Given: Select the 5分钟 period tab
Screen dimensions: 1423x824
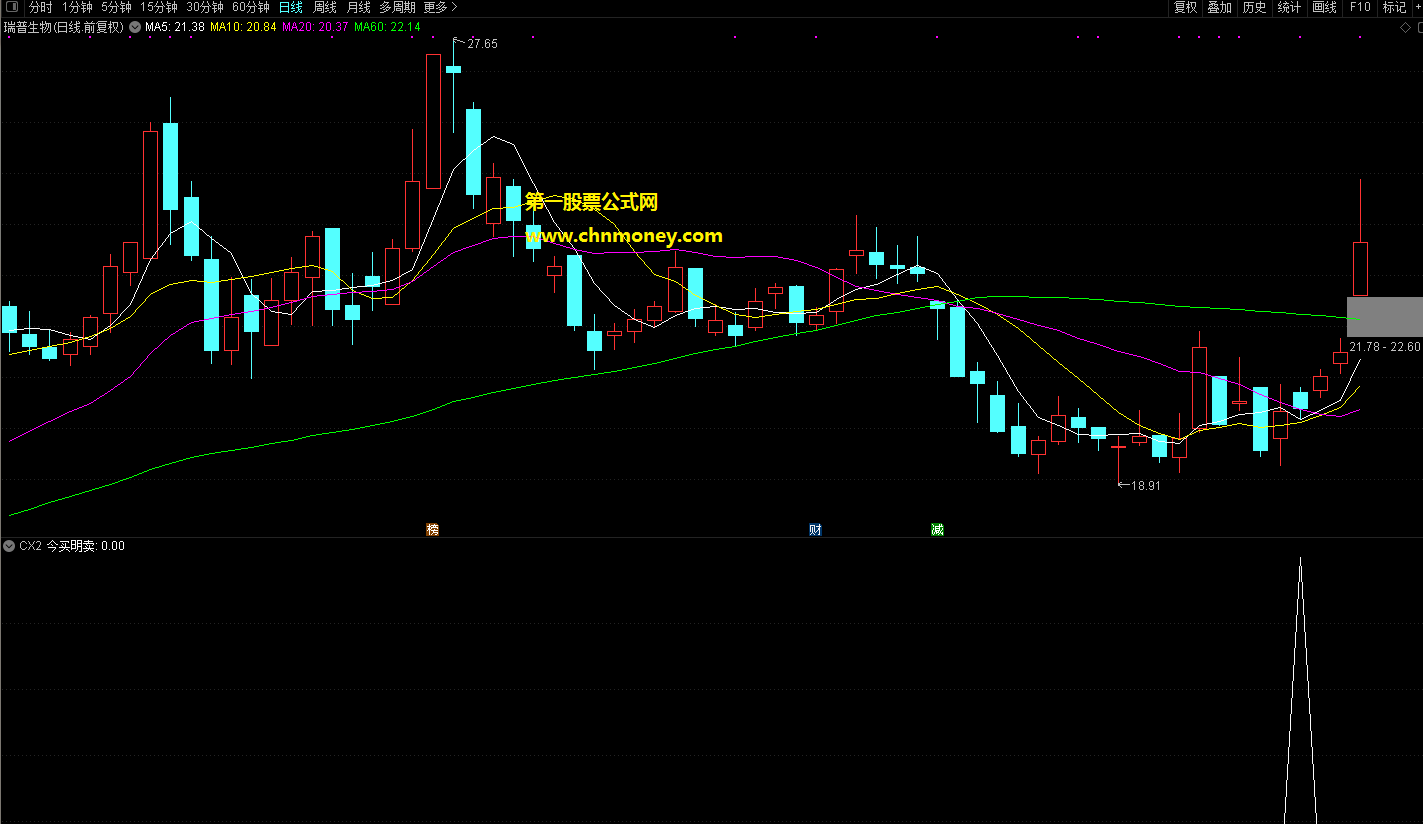Looking at the screenshot, I should pyautogui.click(x=116, y=7).
